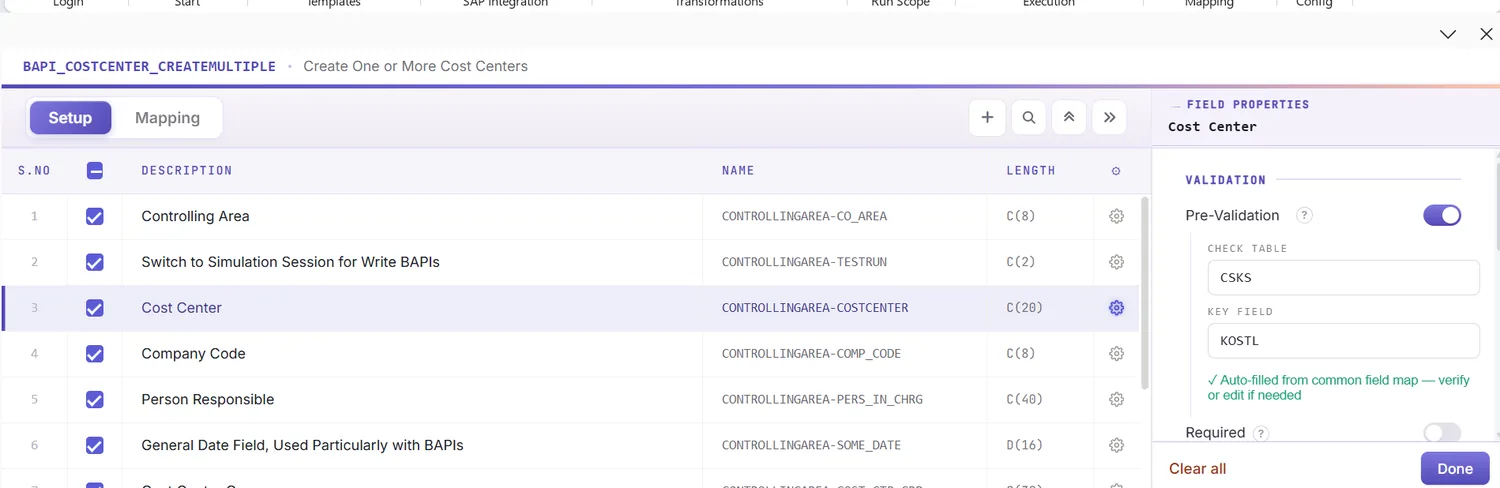
Task: Open the SAP Integration navigation item
Action: click(x=505, y=4)
